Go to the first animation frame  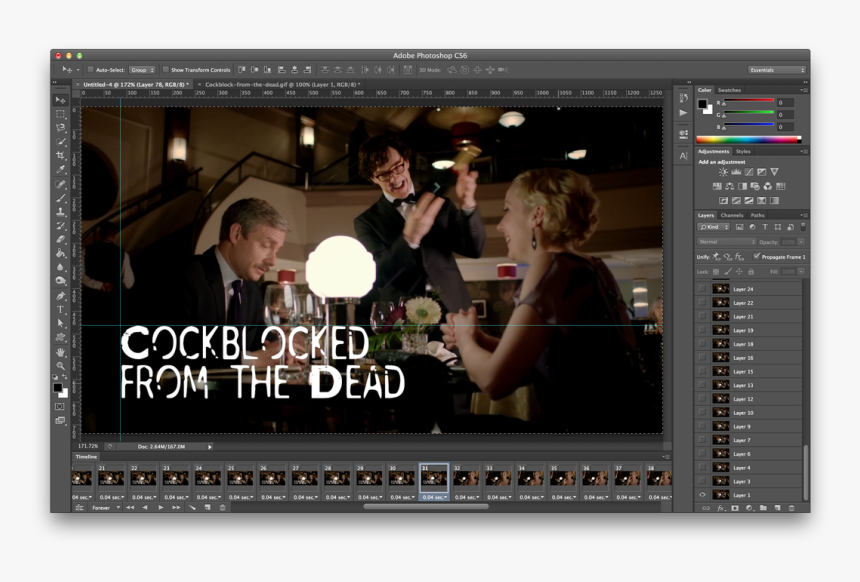130,507
